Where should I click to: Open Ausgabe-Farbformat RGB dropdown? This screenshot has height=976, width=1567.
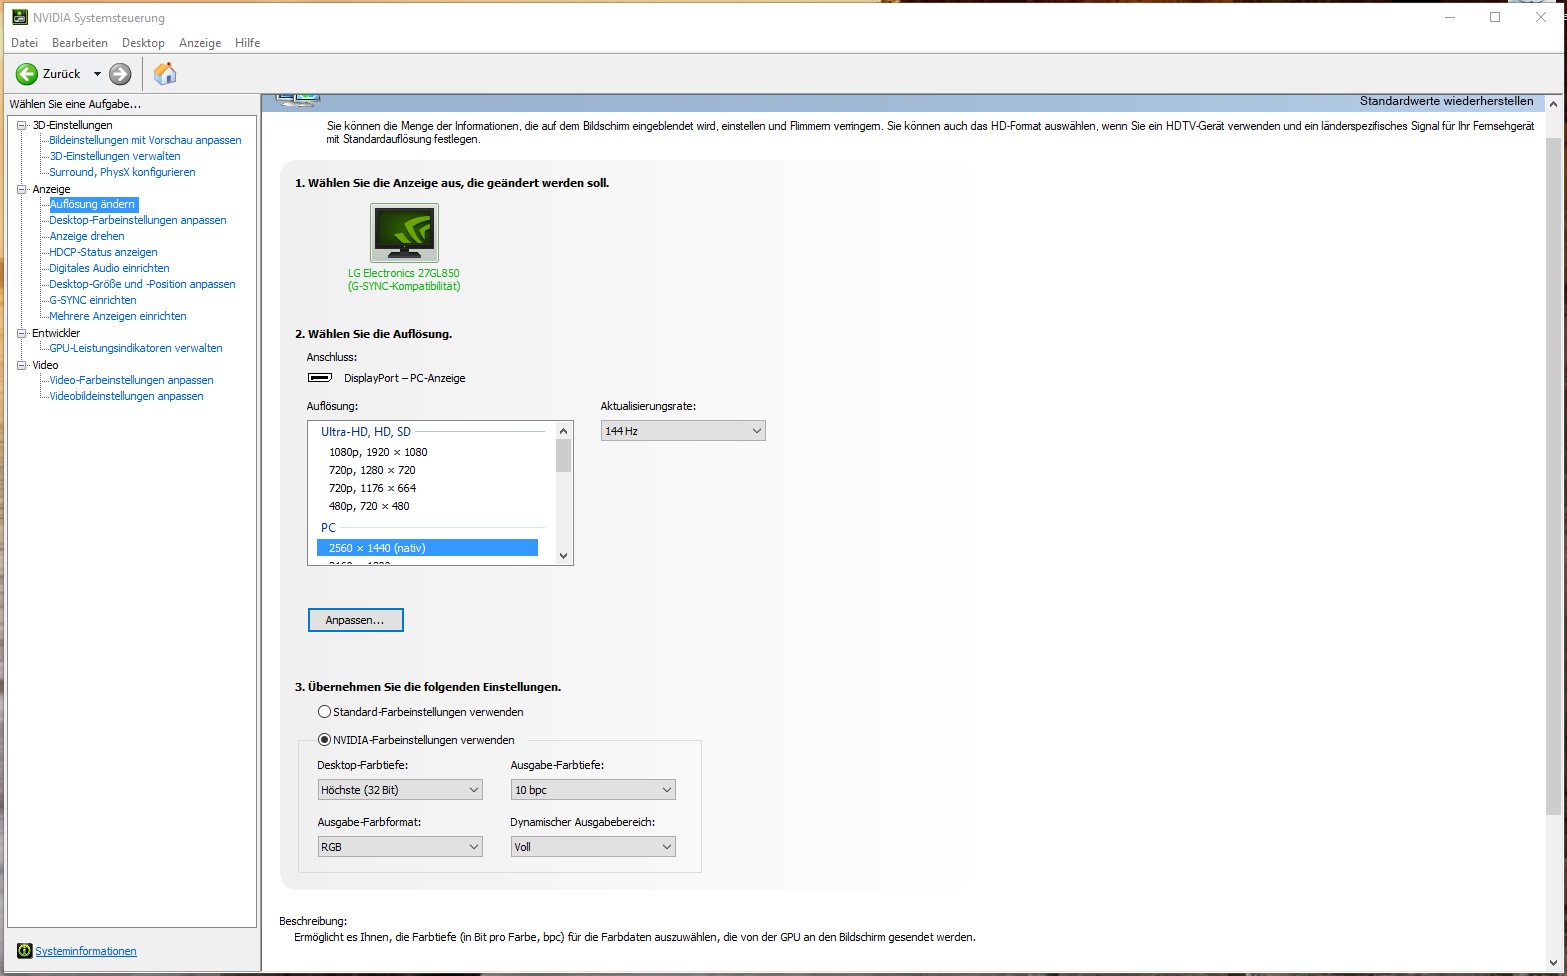click(400, 847)
